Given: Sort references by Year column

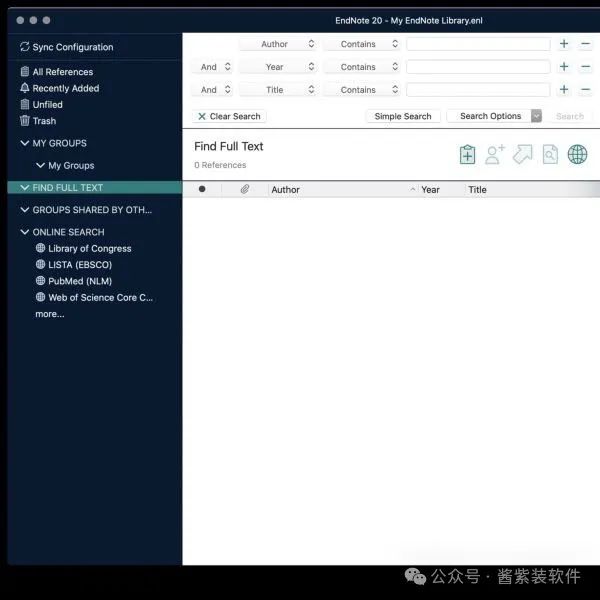Looking at the screenshot, I should tap(442, 189).
